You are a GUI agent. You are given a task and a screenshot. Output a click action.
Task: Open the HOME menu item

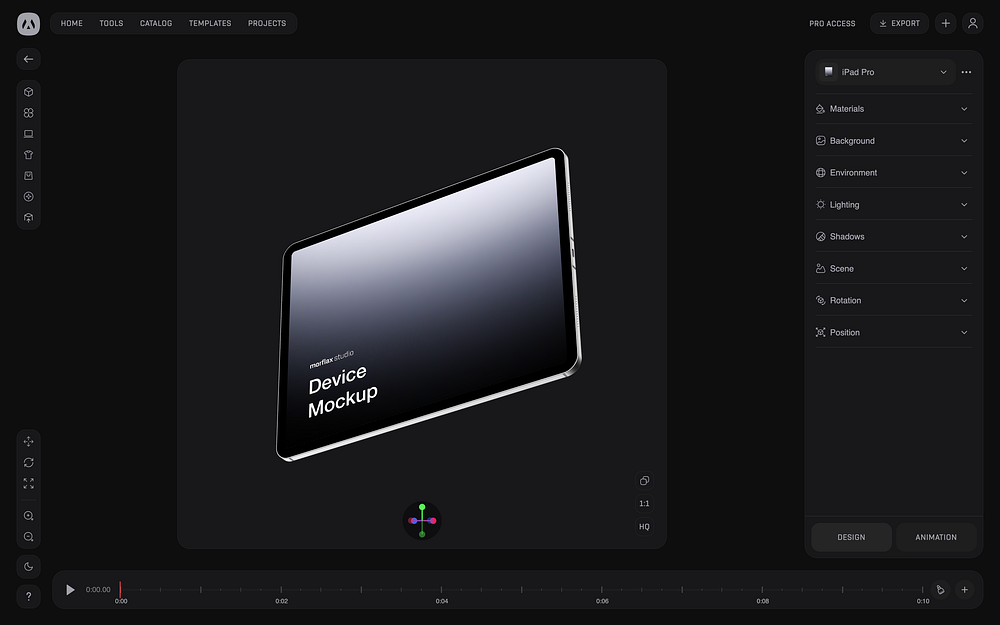[x=71, y=23]
